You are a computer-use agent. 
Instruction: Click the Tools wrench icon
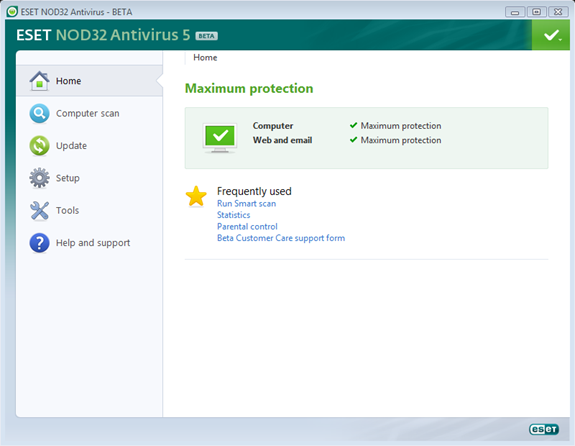[x=39, y=211]
